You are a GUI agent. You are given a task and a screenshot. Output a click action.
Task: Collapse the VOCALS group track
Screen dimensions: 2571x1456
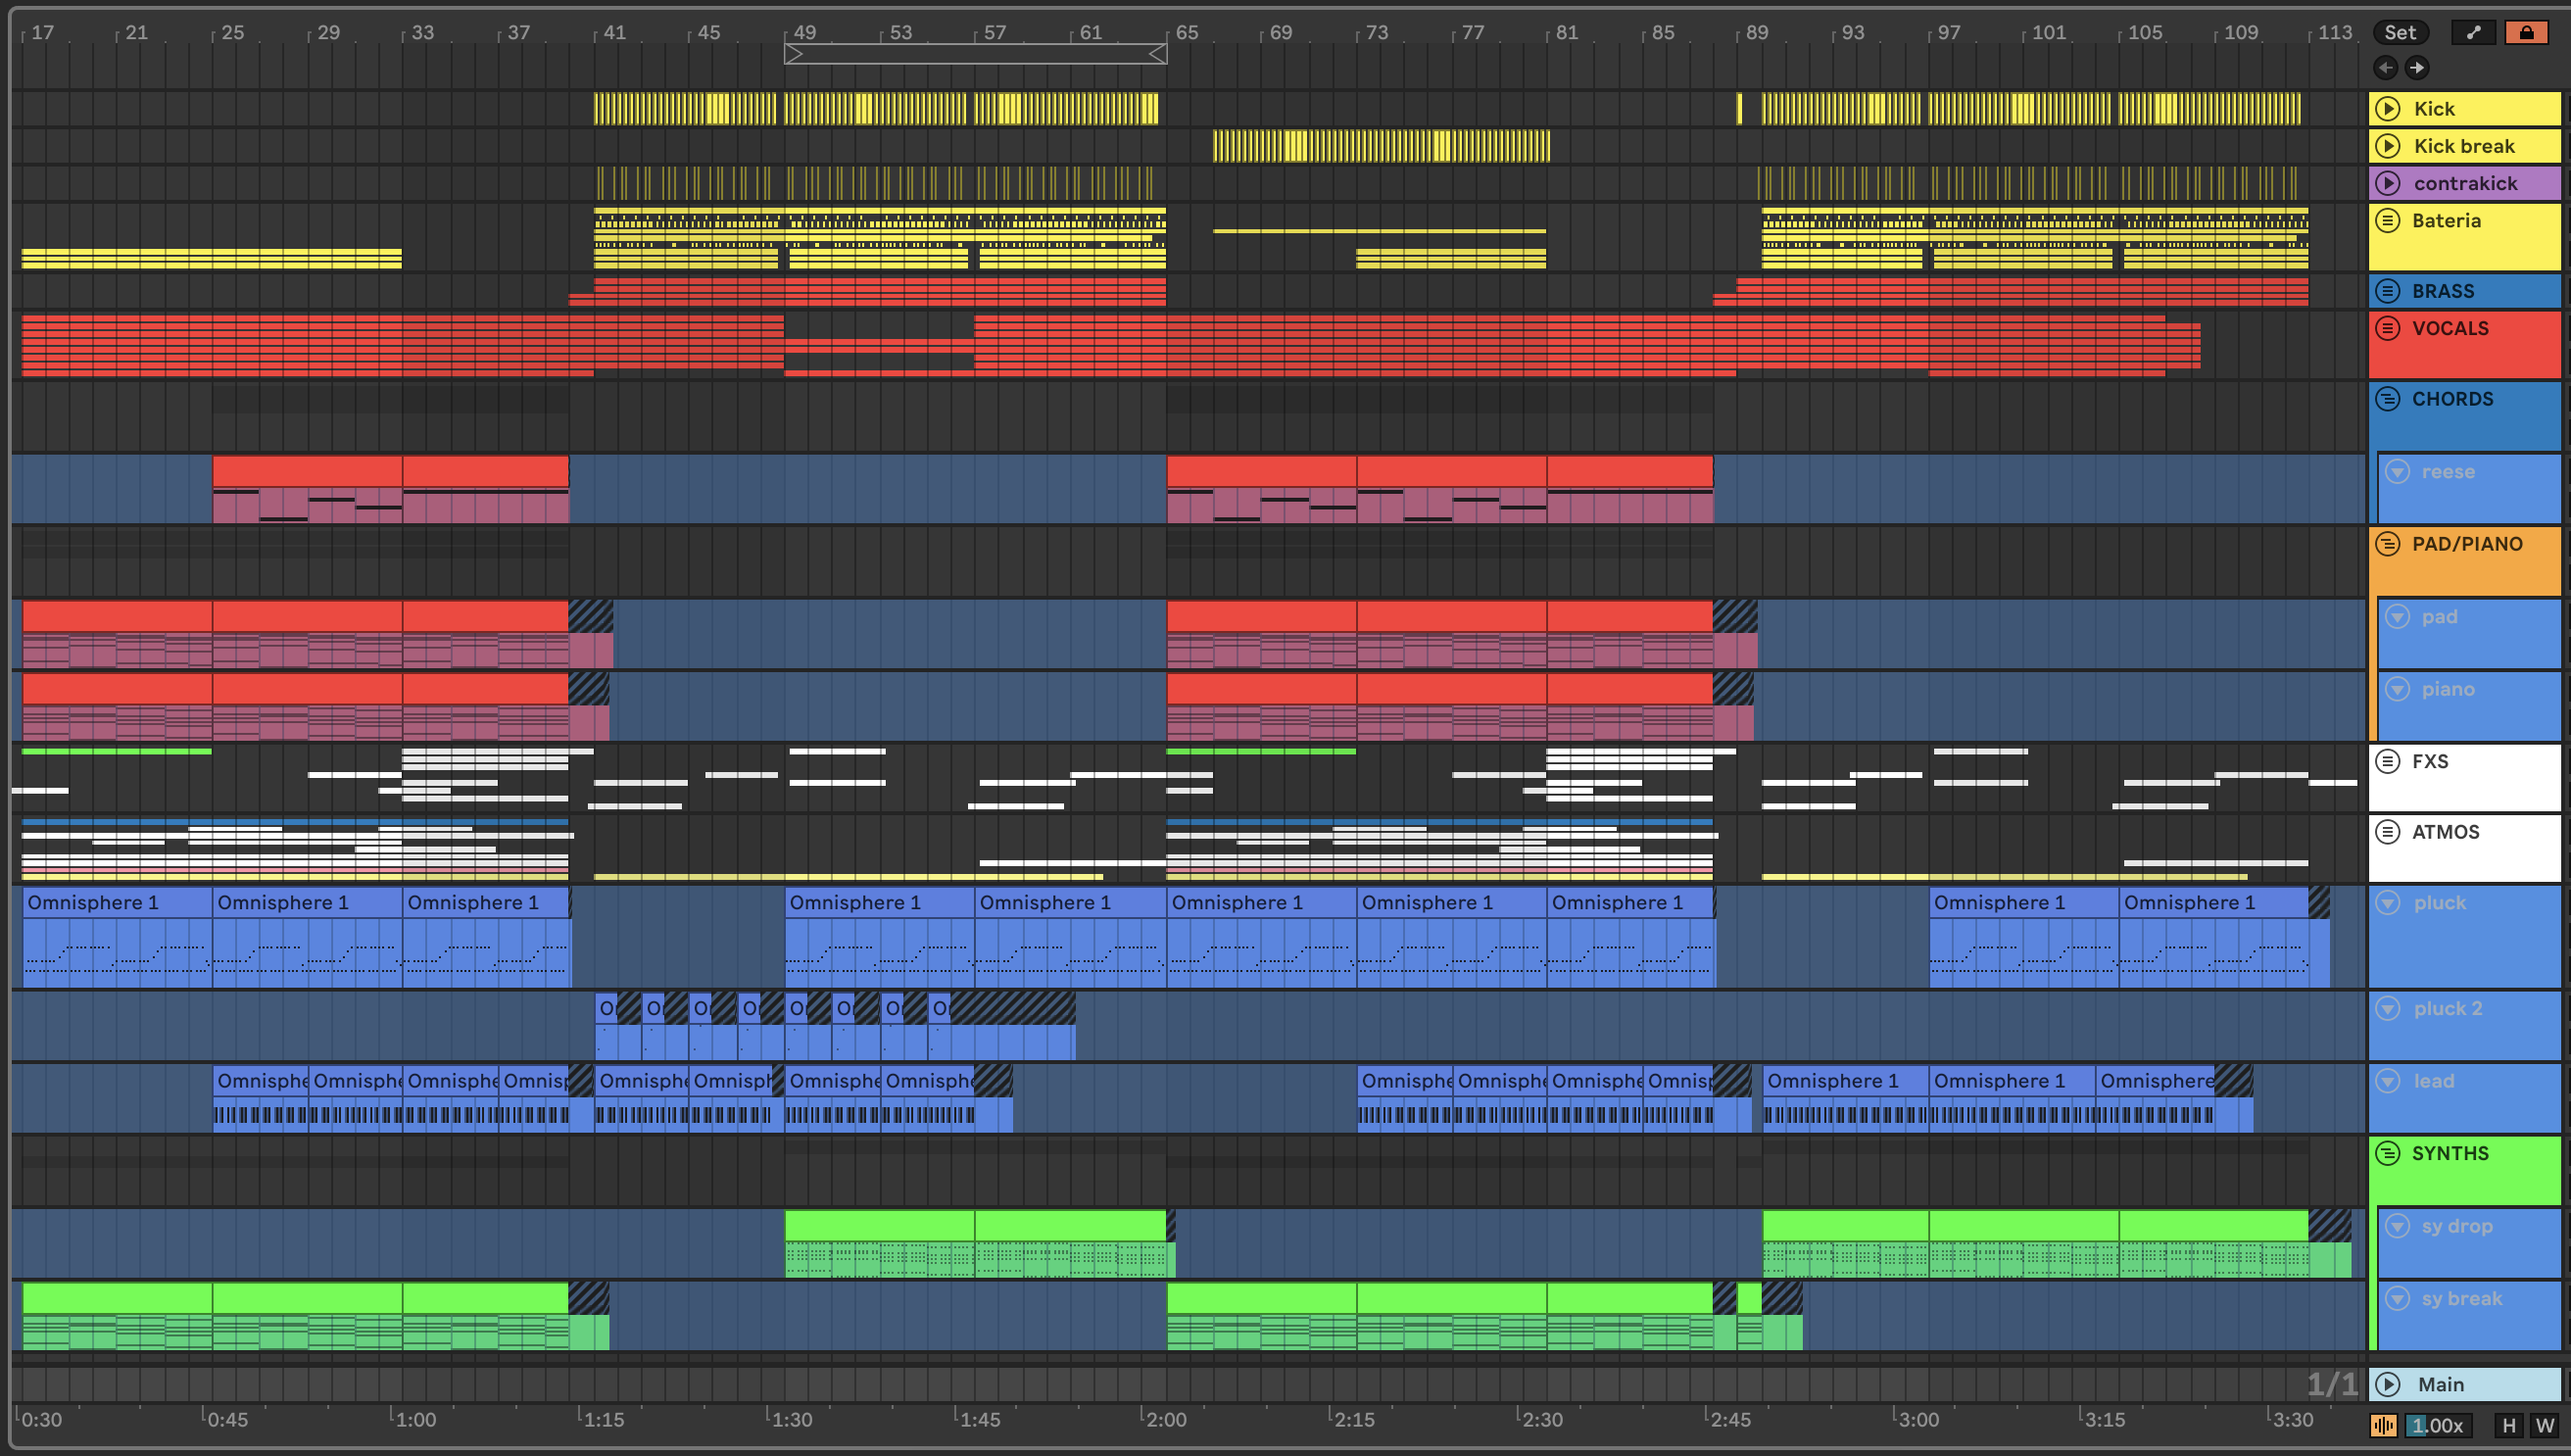click(2388, 328)
